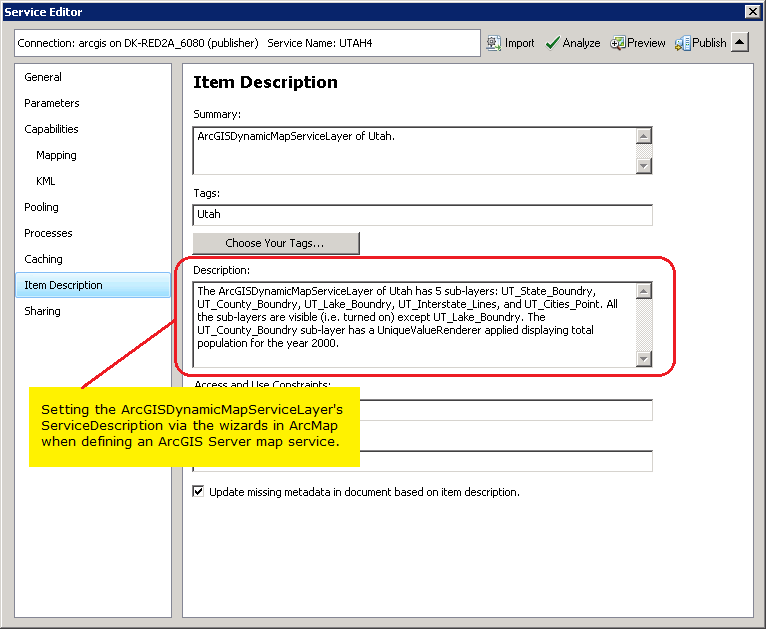Click the Tags field containing Utah
This screenshot has width=767, height=630.
click(x=423, y=215)
